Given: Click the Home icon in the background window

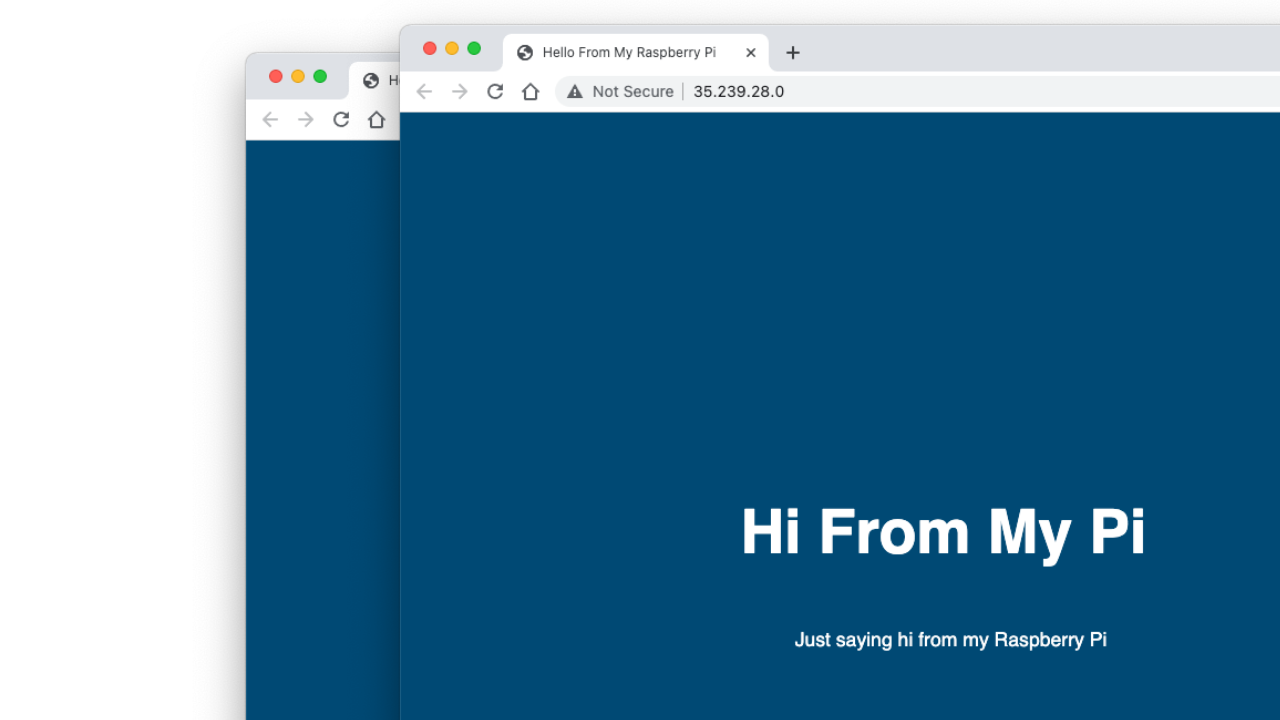Looking at the screenshot, I should (376, 119).
